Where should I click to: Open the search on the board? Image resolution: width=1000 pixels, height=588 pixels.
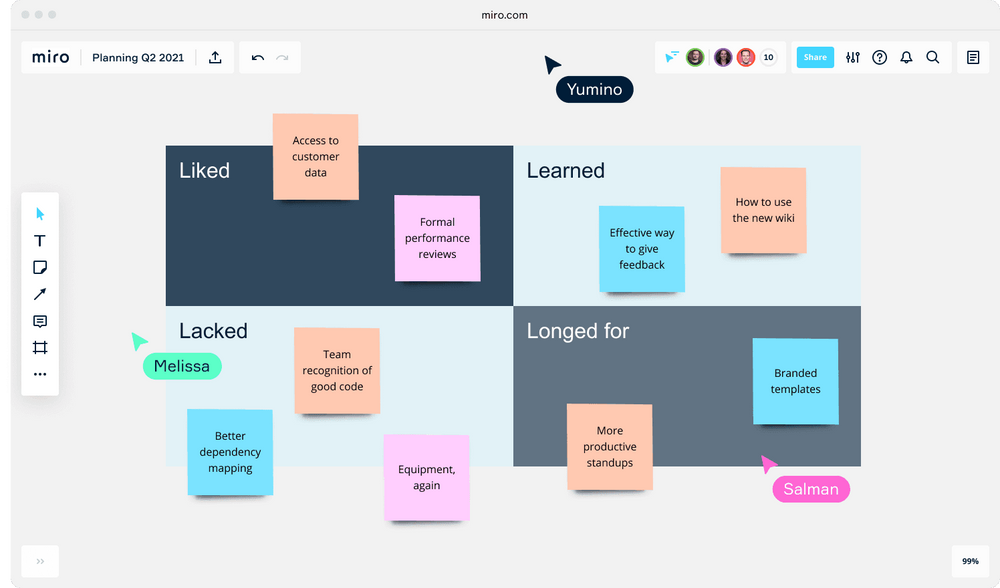click(x=933, y=57)
